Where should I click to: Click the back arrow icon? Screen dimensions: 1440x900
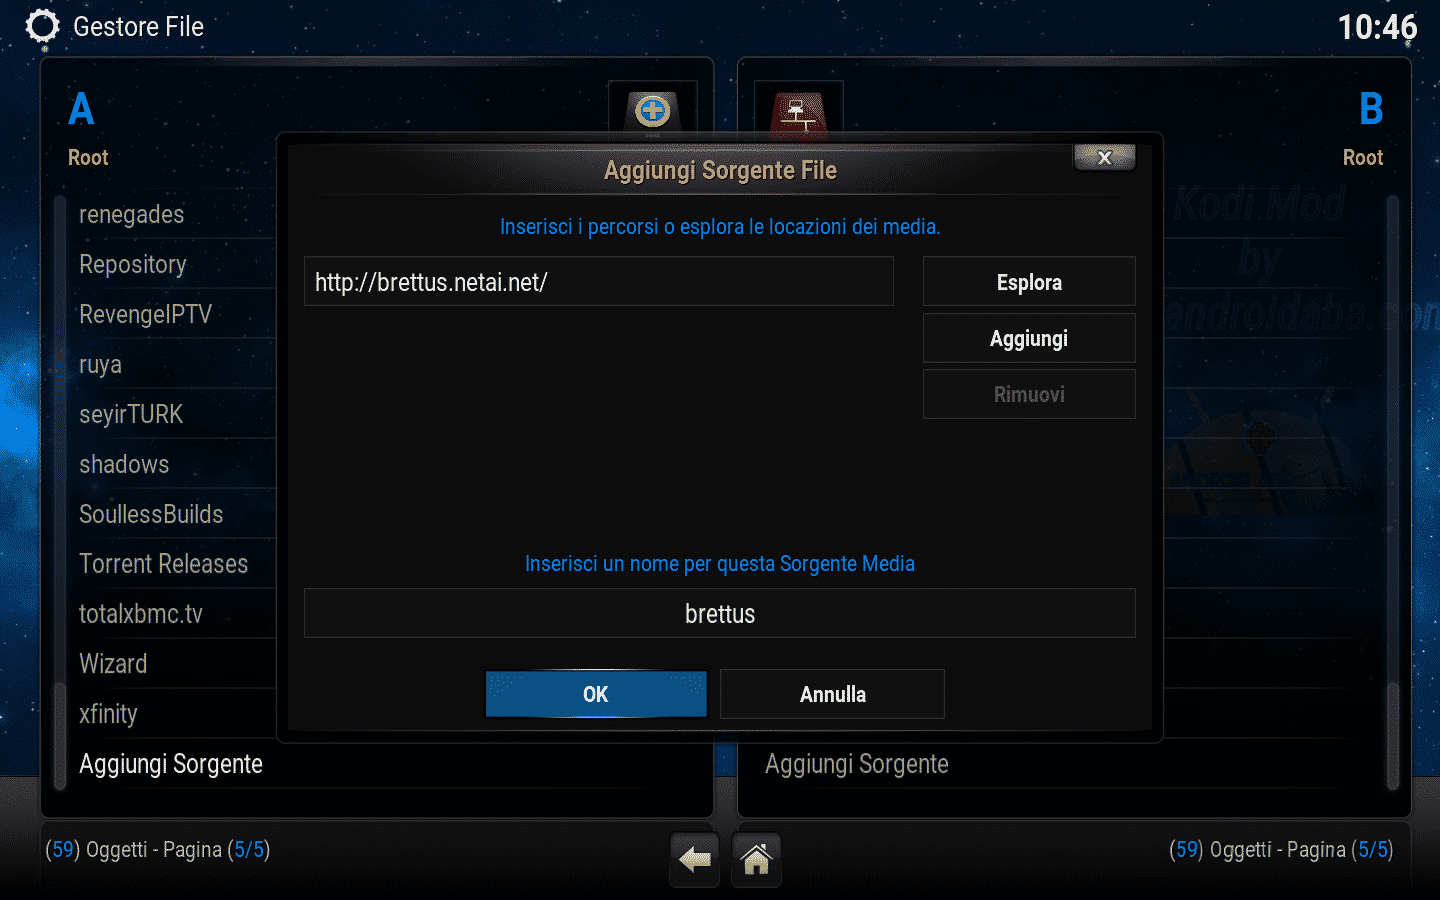point(694,859)
